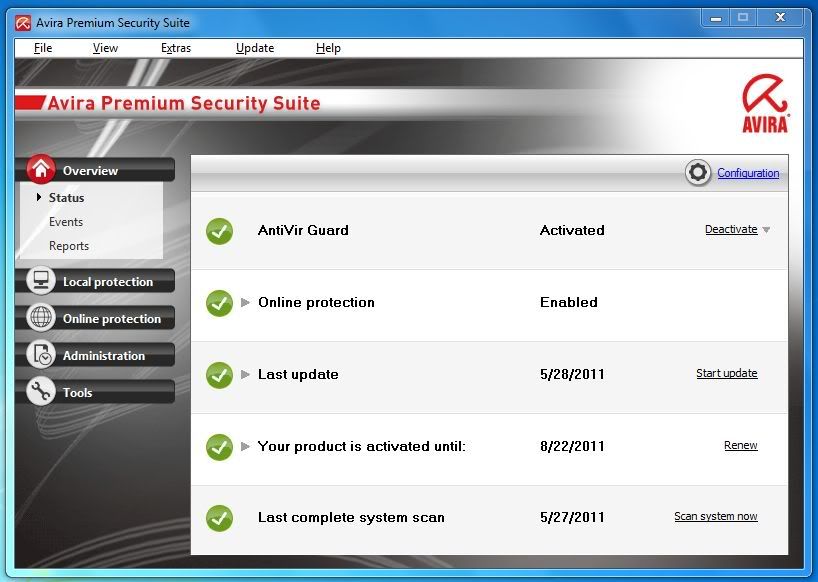Click green check icon beside Last update
Screen dimensions: 818x582
219,374
